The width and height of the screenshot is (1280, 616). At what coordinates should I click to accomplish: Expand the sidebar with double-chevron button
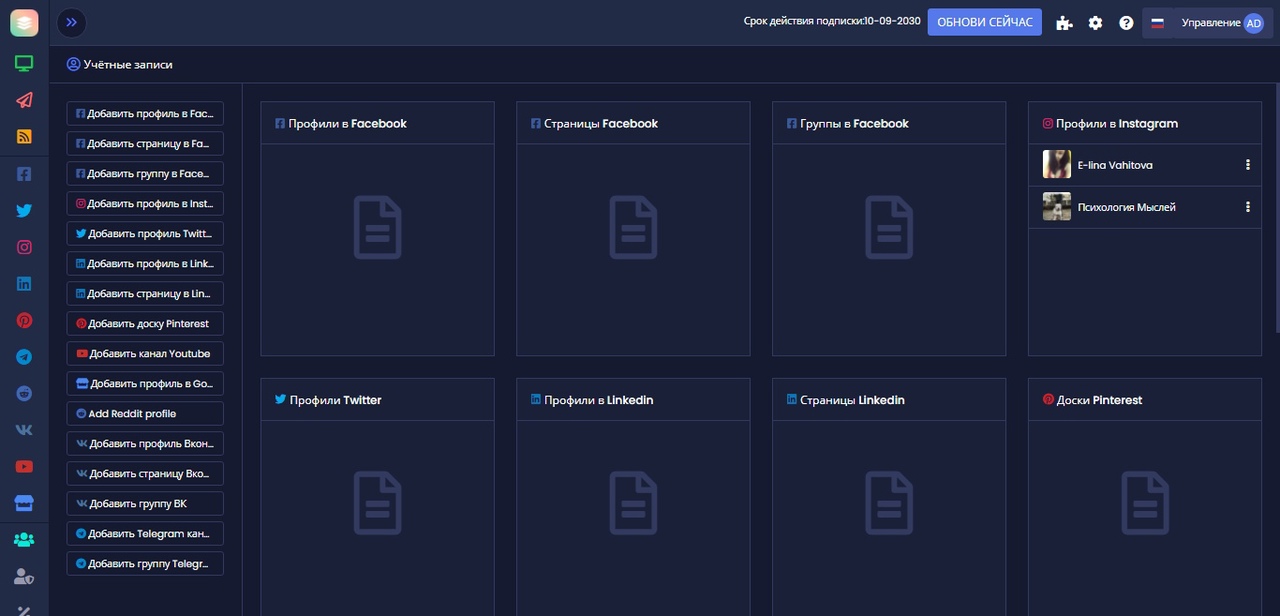[x=71, y=22]
